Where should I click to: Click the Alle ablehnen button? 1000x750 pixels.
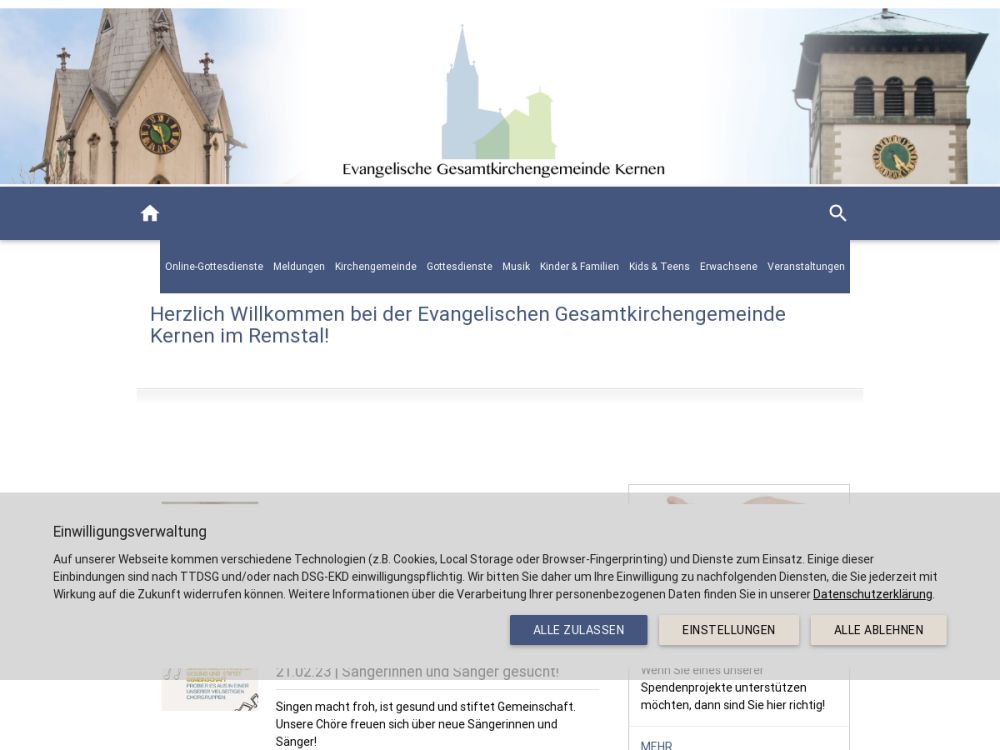pyautogui.click(x=878, y=630)
